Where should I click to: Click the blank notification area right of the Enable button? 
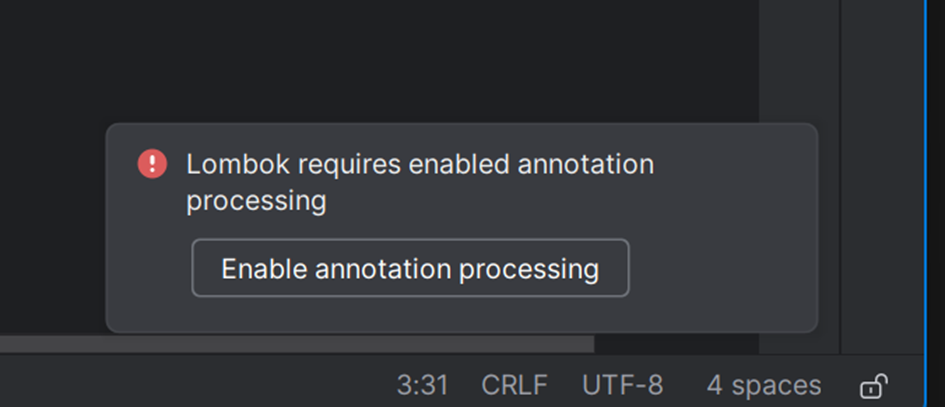[x=720, y=268]
